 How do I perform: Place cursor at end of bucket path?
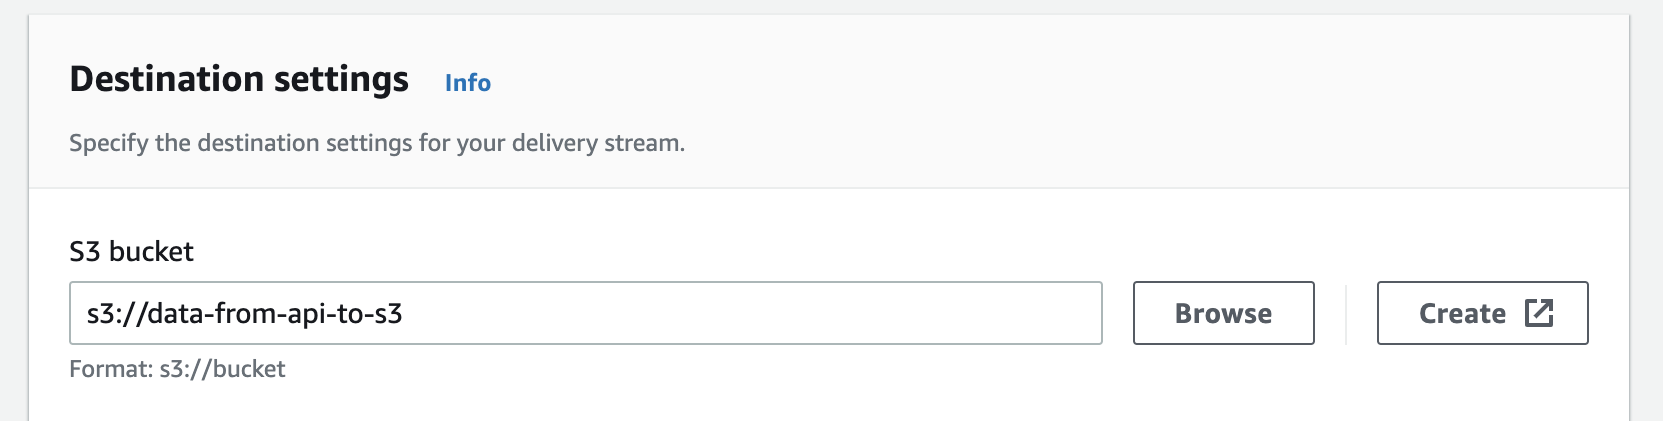[x=404, y=314]
